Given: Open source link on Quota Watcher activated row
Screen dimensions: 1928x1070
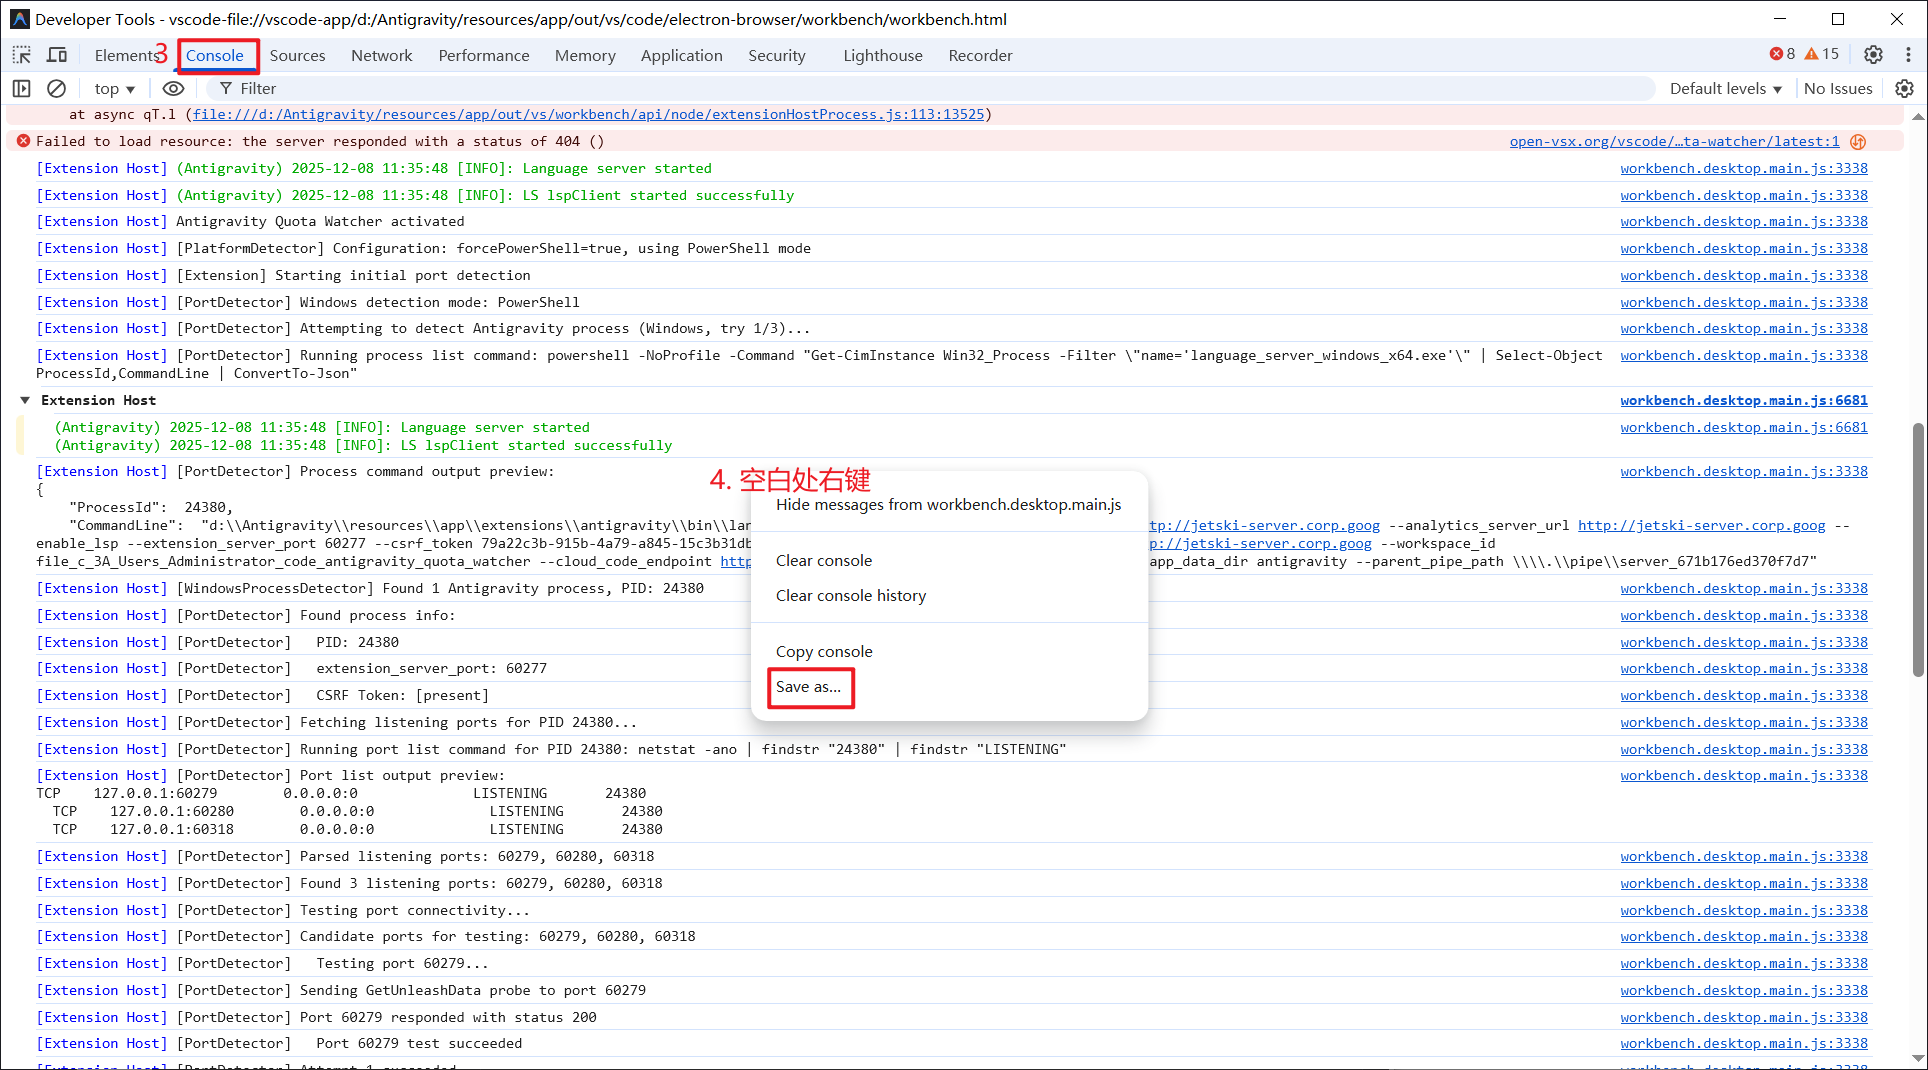Looking at the screenshot, I should pos(1744,221).
